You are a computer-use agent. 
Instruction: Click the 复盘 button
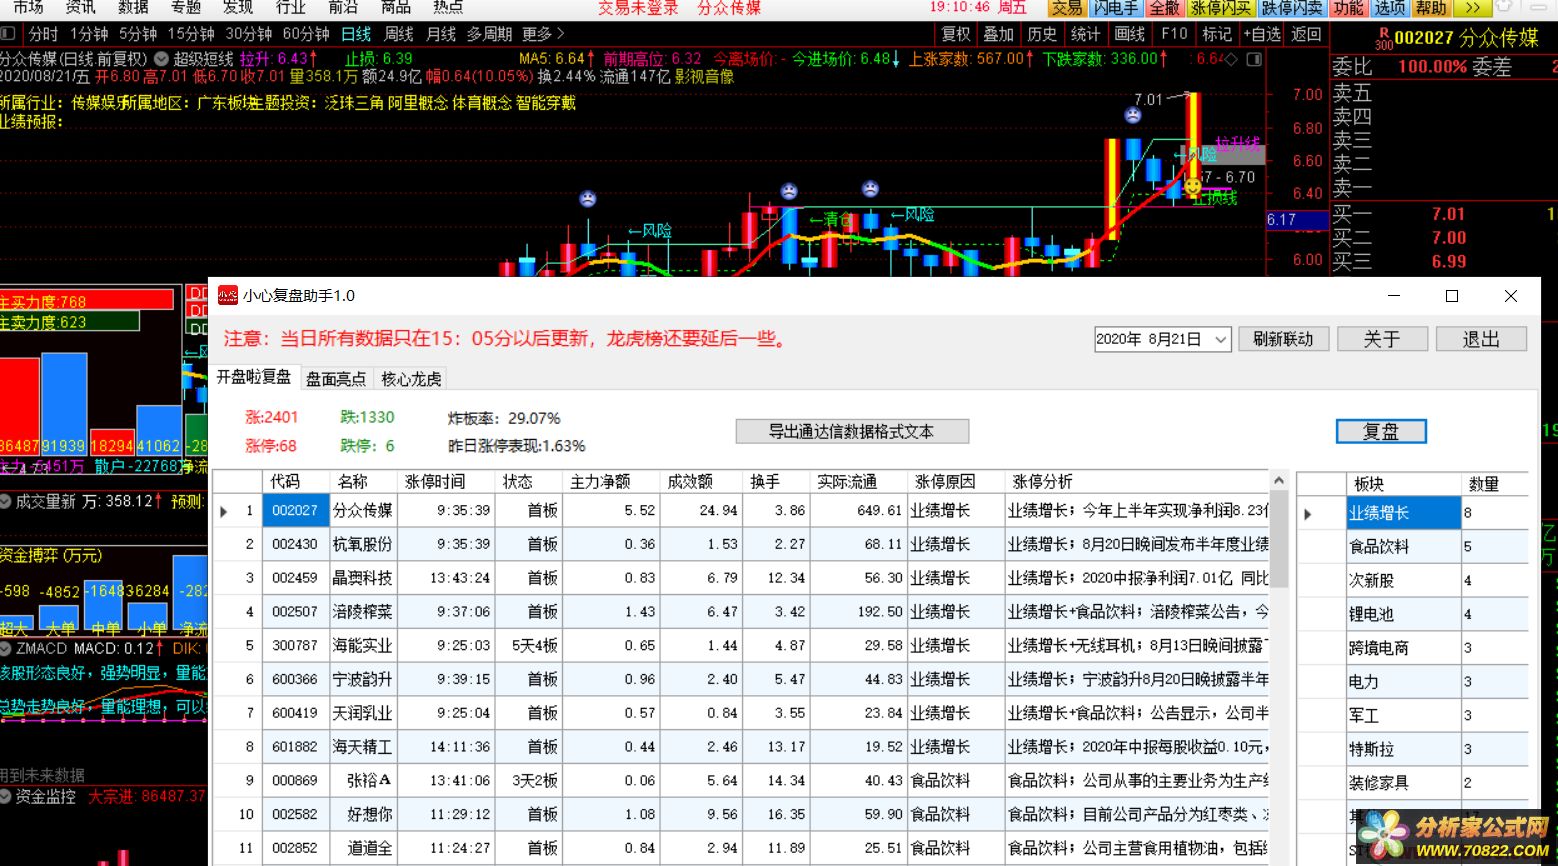pyautogui.click(x=1381, y=432)
